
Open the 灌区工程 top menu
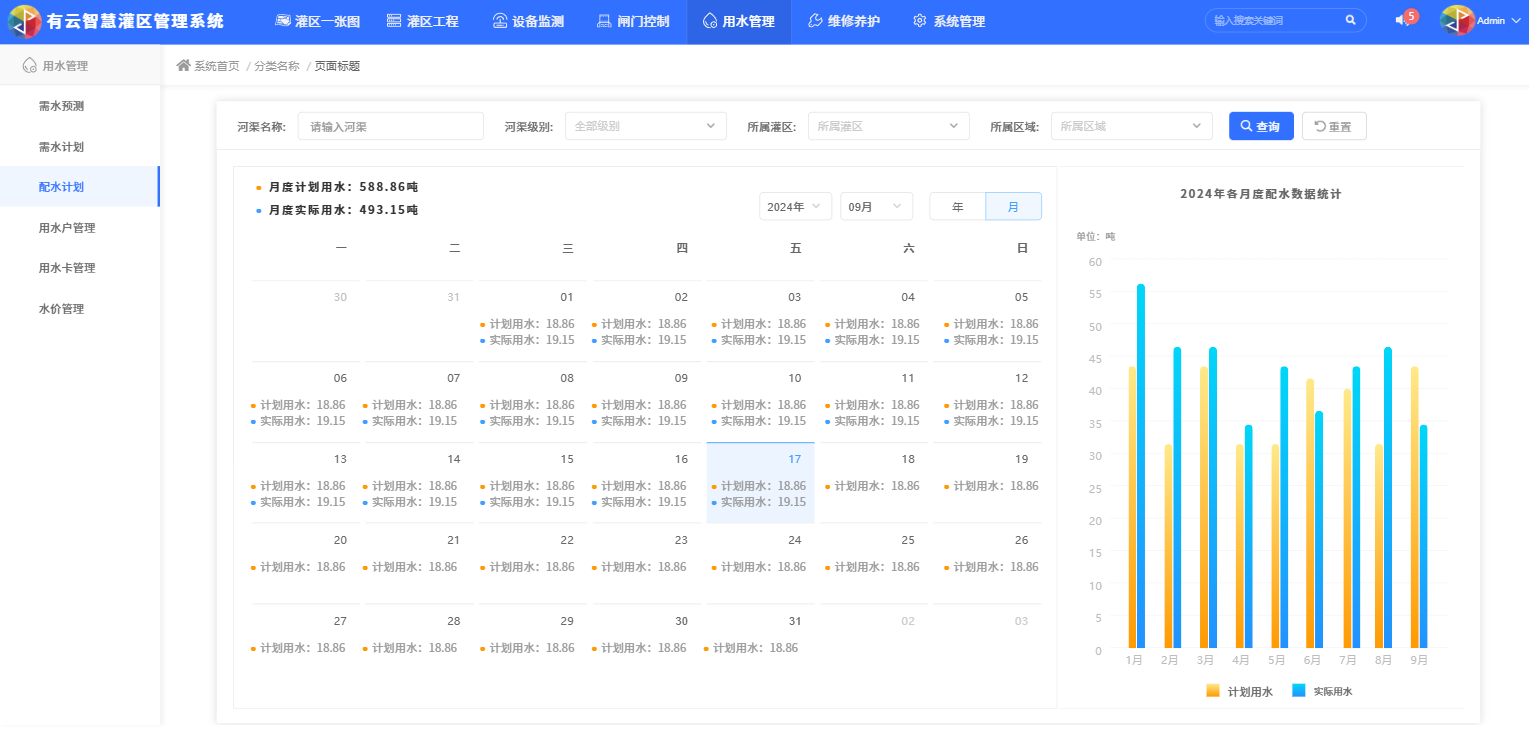422,21
